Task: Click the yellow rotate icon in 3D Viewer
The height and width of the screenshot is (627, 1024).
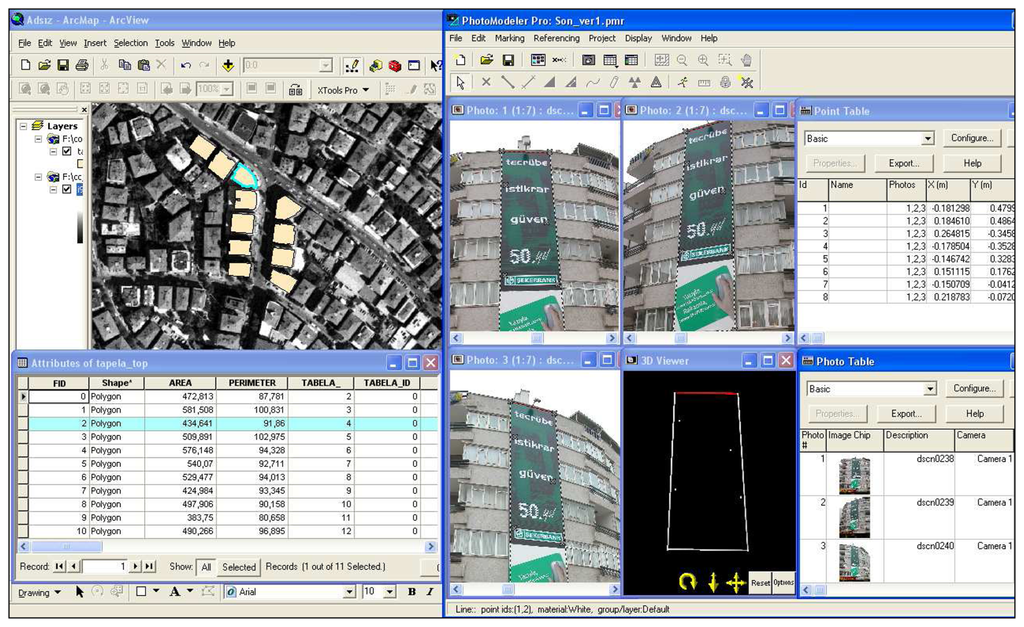Action: 686,581
